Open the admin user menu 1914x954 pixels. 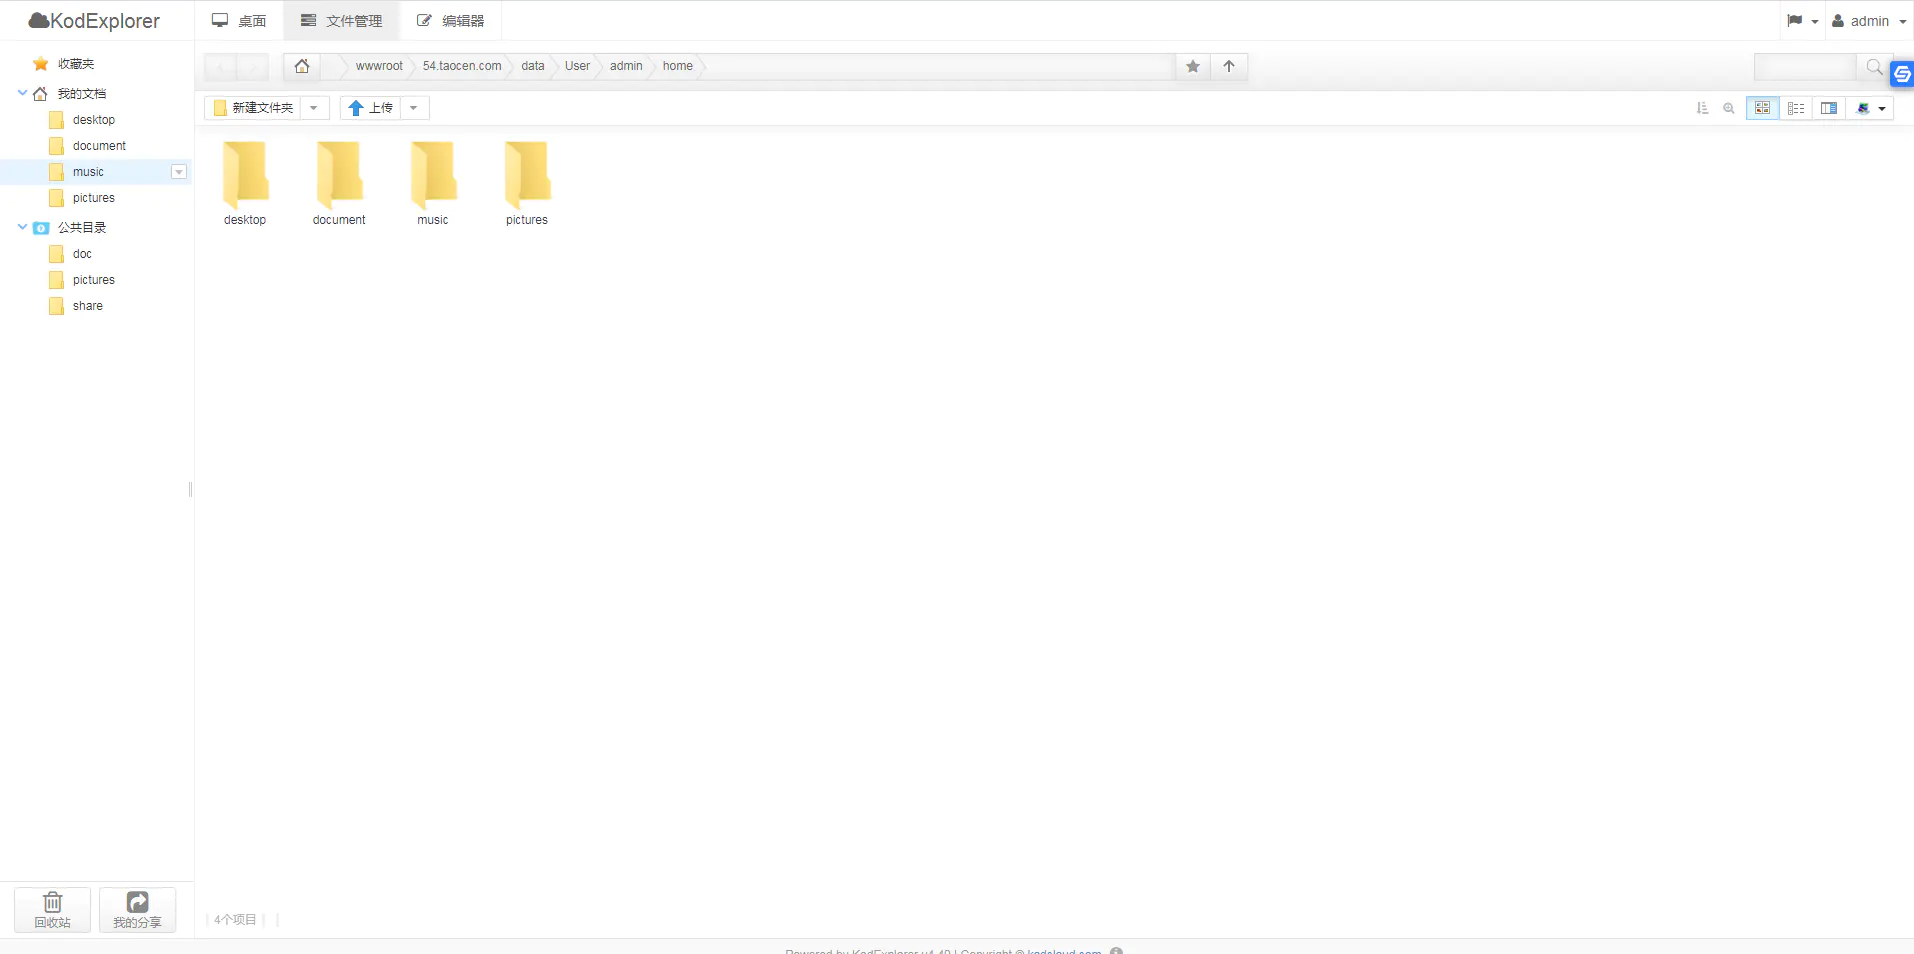click(x=1869, y=21)
